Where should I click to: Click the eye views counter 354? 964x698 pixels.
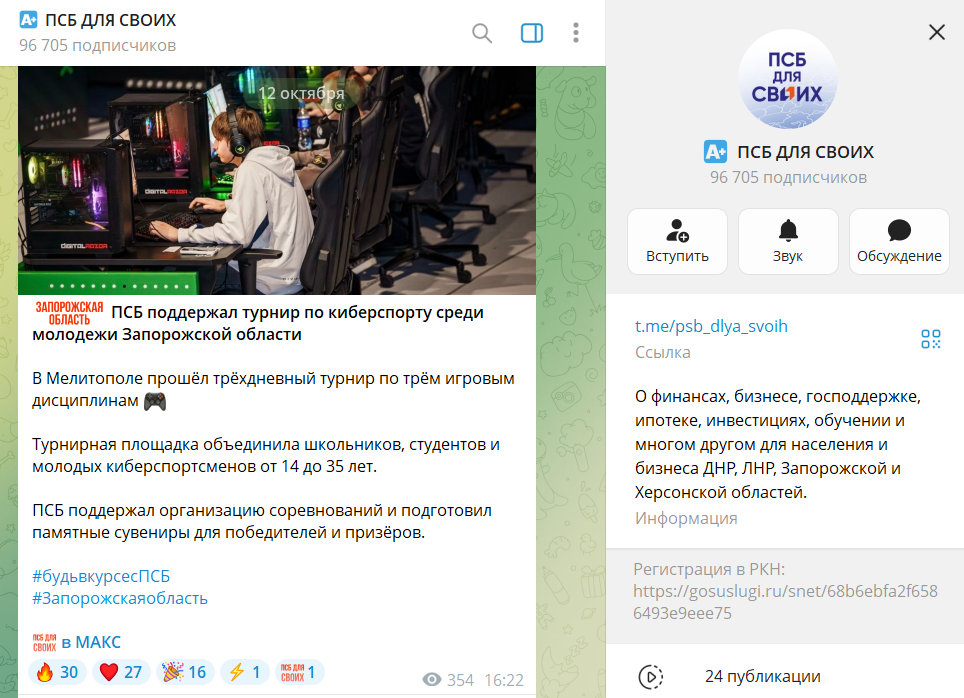(448, 680)
